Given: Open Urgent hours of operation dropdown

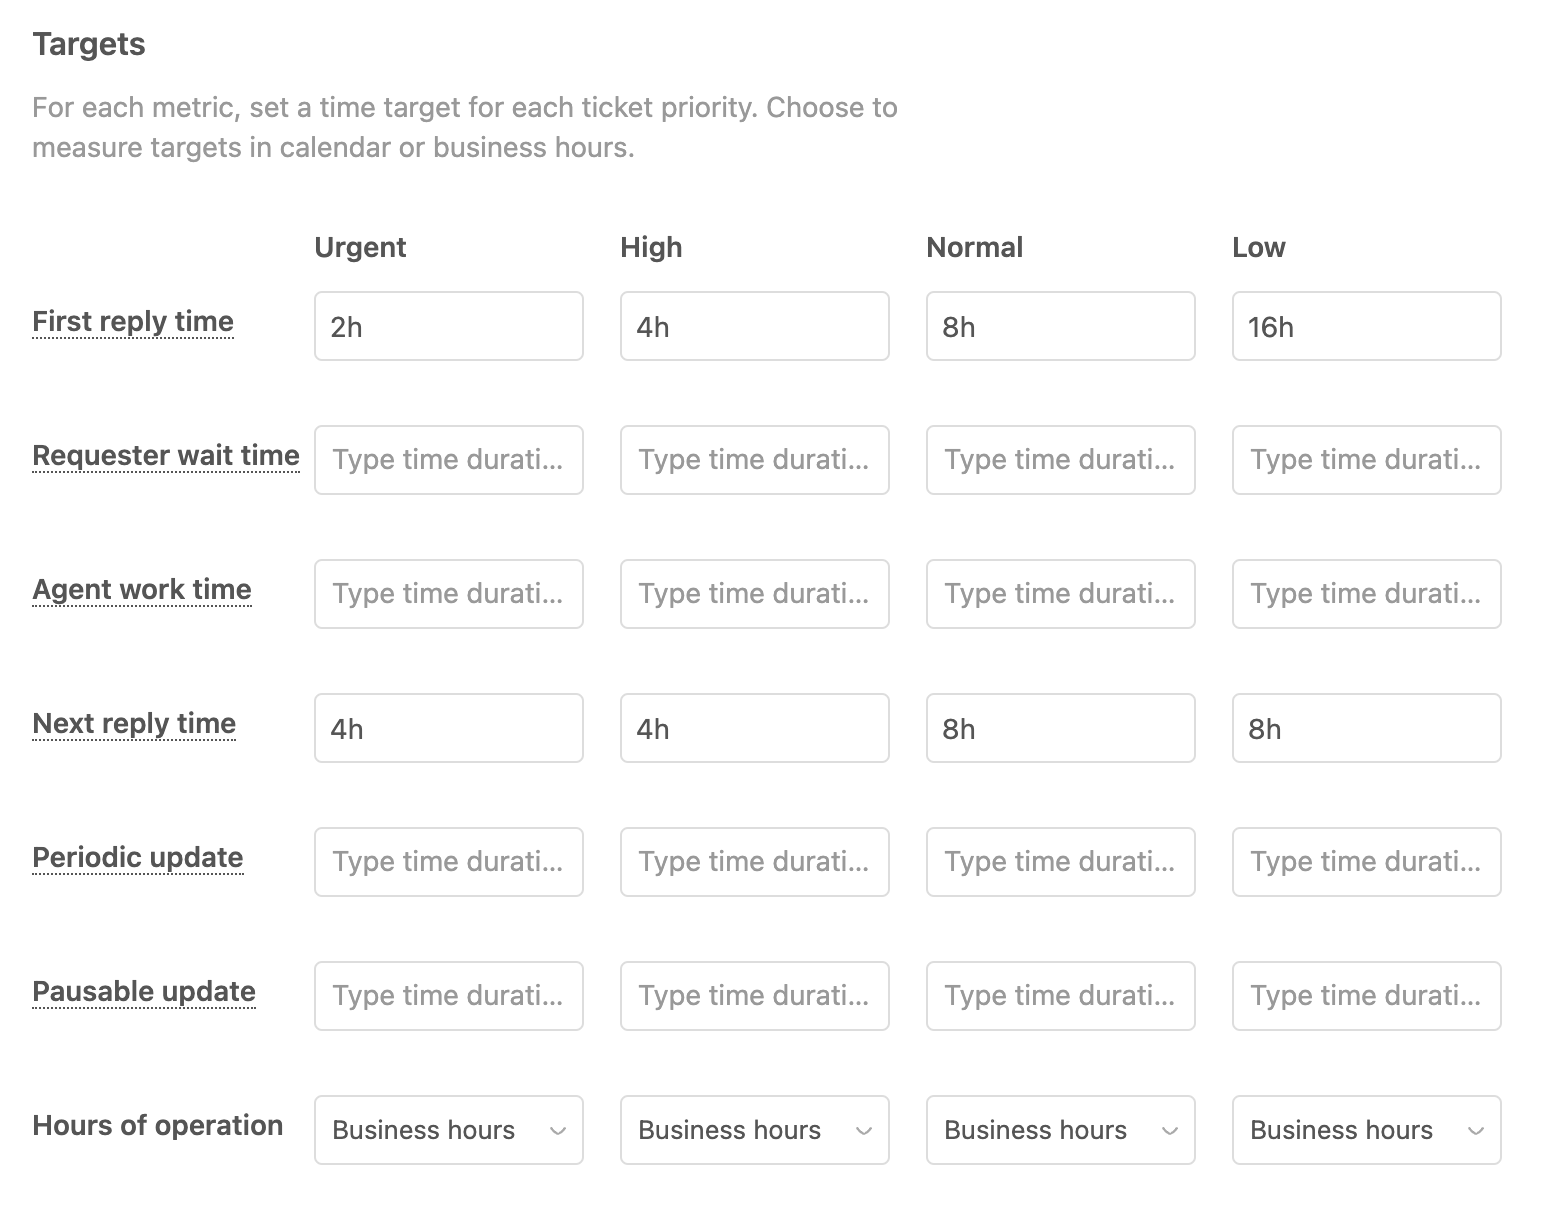Looking at the screenshot, I should click(448, 1130).
